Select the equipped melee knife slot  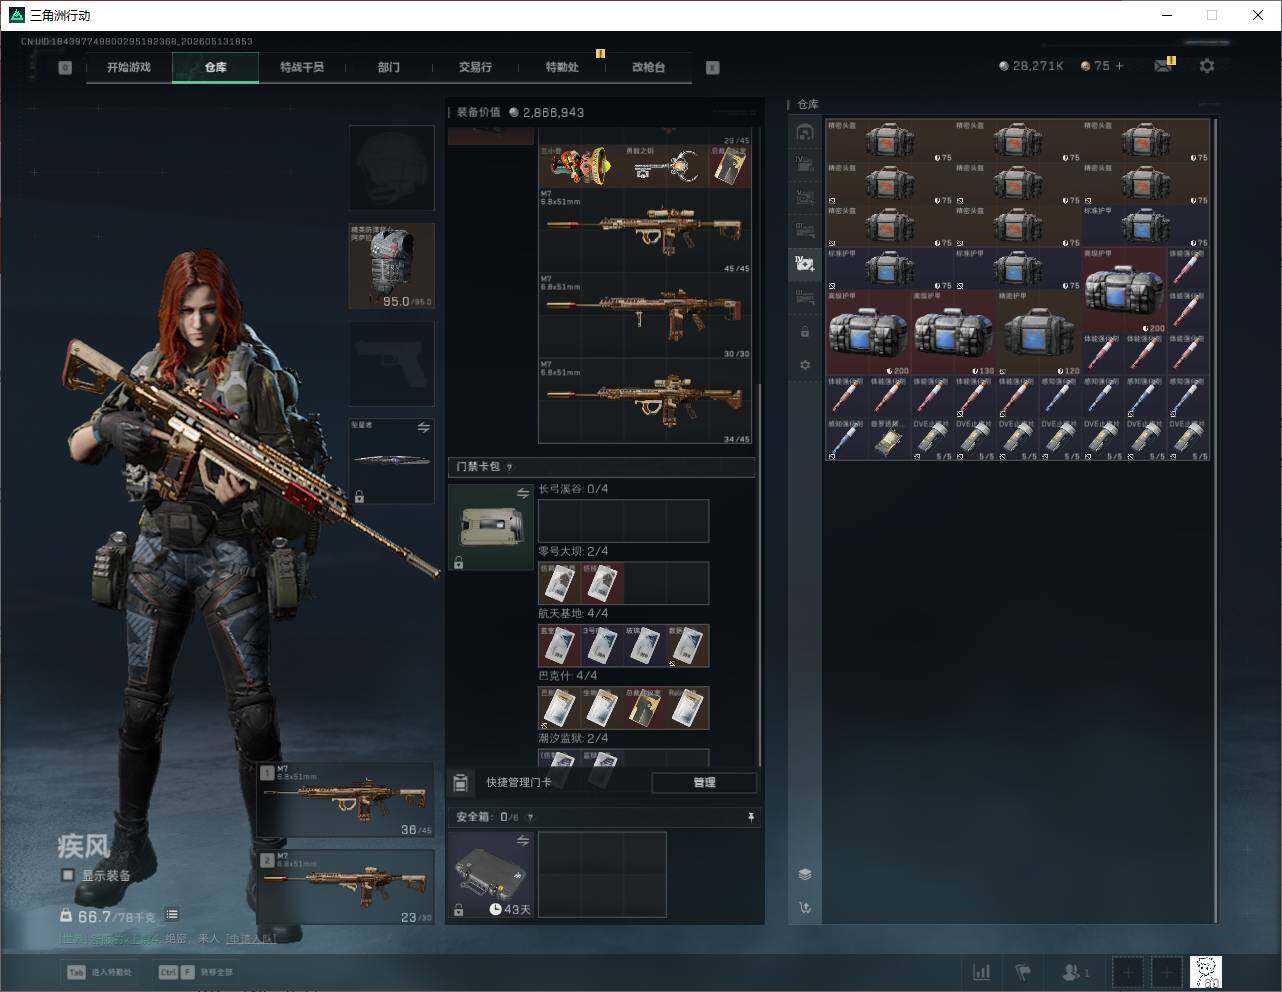coord(391,461)
